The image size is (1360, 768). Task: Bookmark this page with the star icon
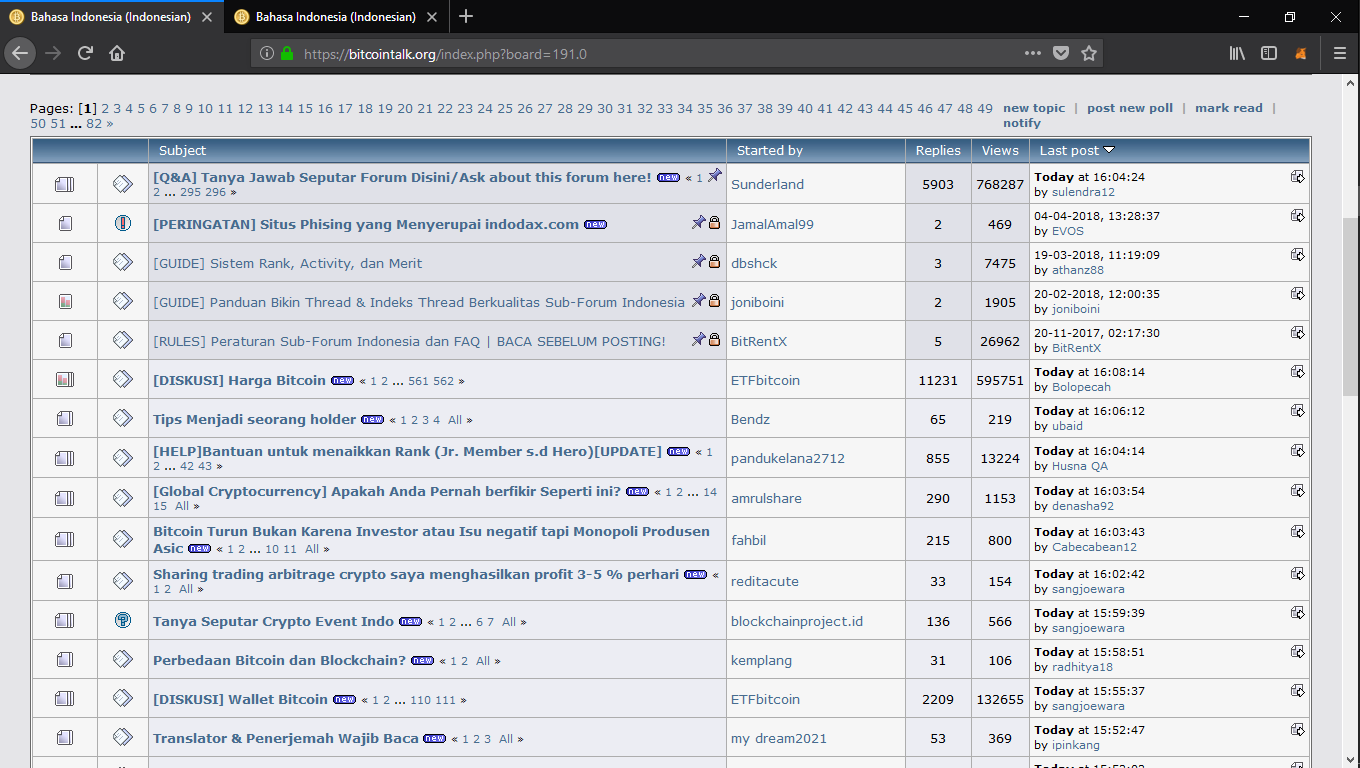[1089, 53]
